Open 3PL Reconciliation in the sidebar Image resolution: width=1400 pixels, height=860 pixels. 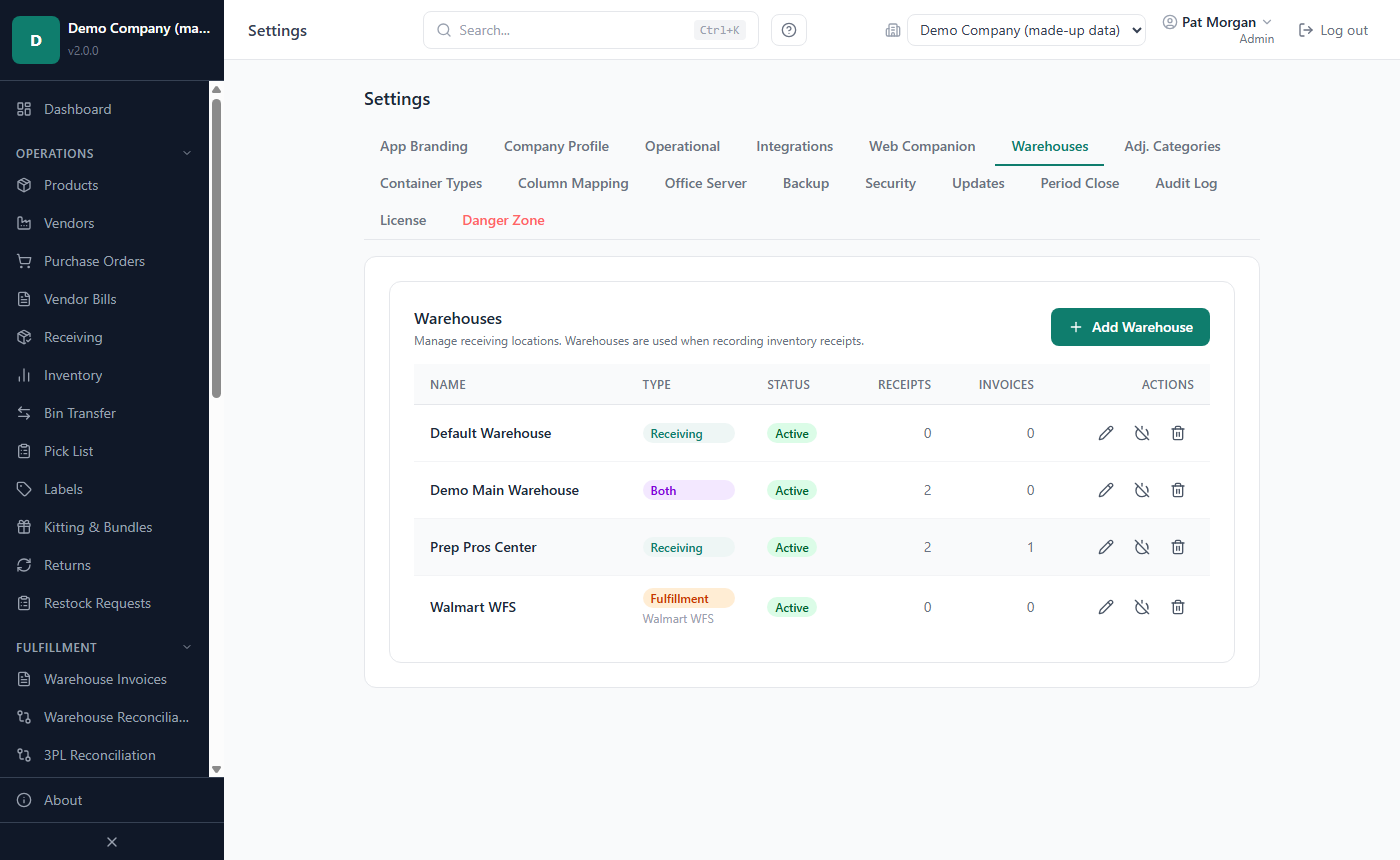pos(104,755)
